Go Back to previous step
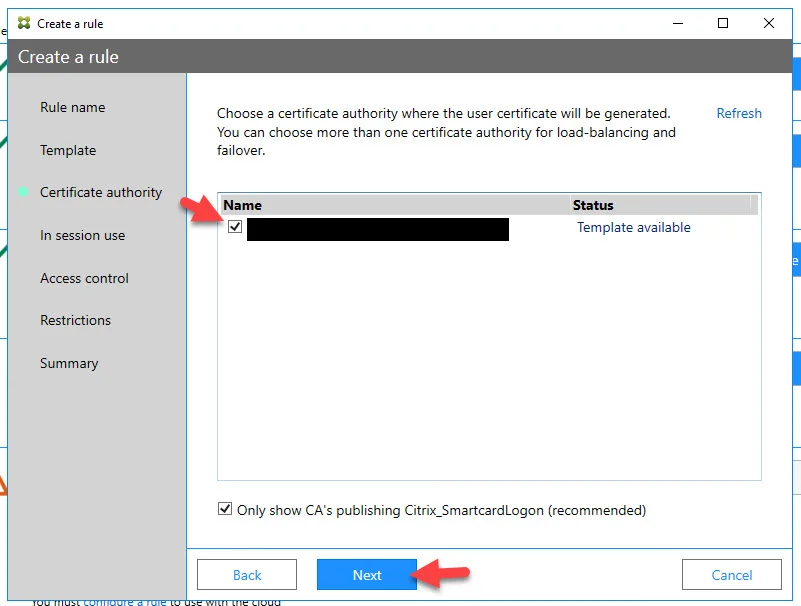Image resolution: width=801 pixels, height=606 pixels. point(247,574)
